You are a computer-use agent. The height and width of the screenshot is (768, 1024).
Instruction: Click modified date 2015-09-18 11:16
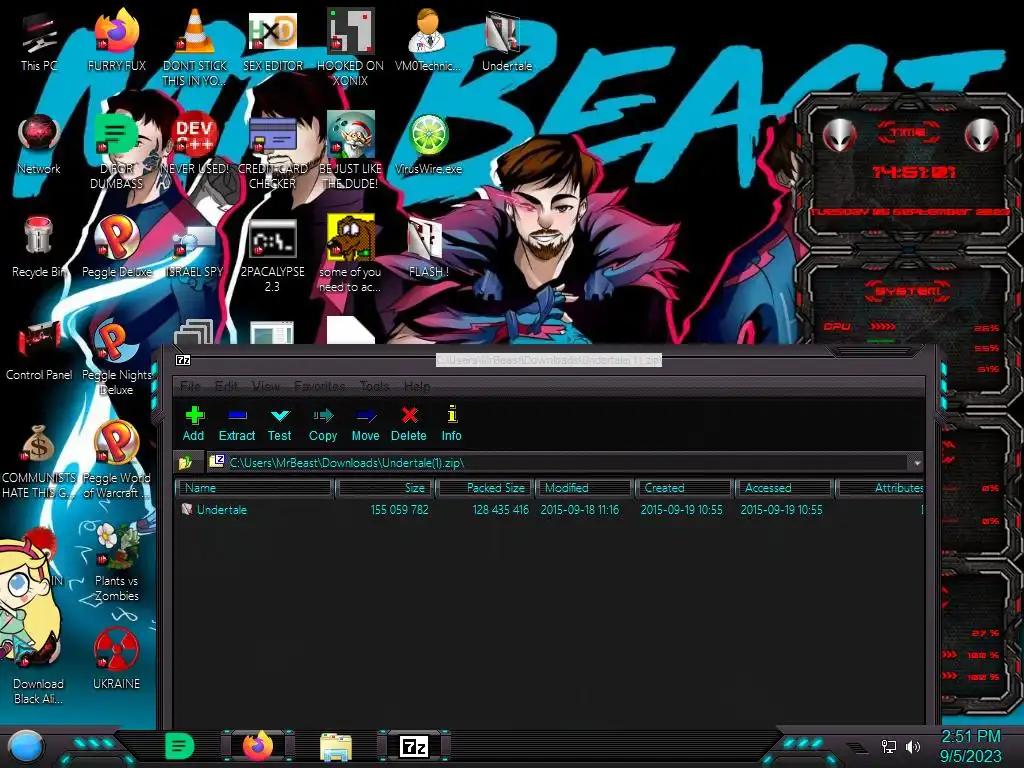tap(579, 509)
